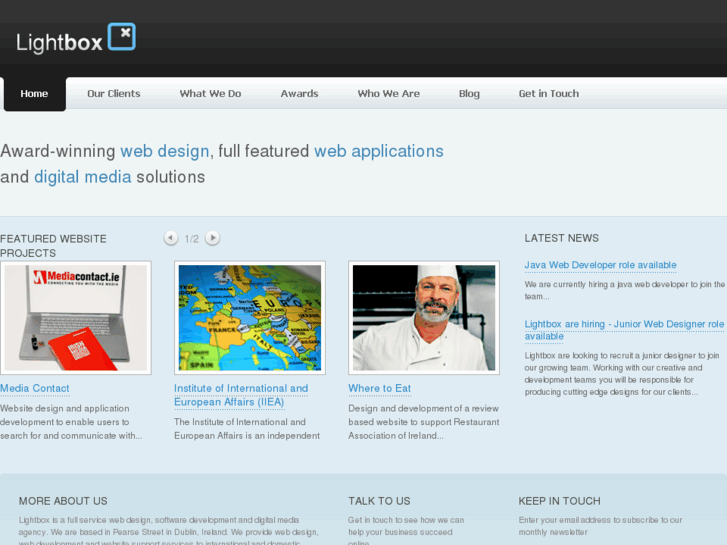The width and height of the screenshot is (727, 545).
Task: Select Get in Touch menu item
Action: 549,94
